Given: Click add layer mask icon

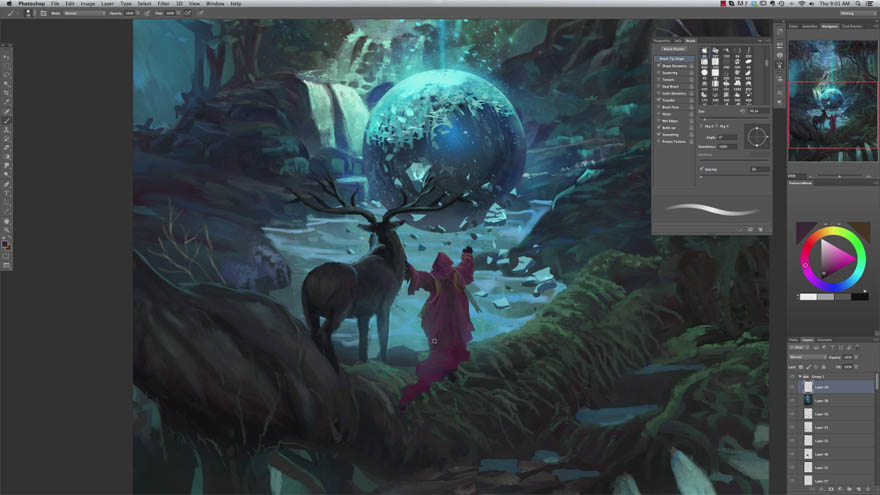Looking at the screenshot, I should pyautogui.click(x=831, y=489).
